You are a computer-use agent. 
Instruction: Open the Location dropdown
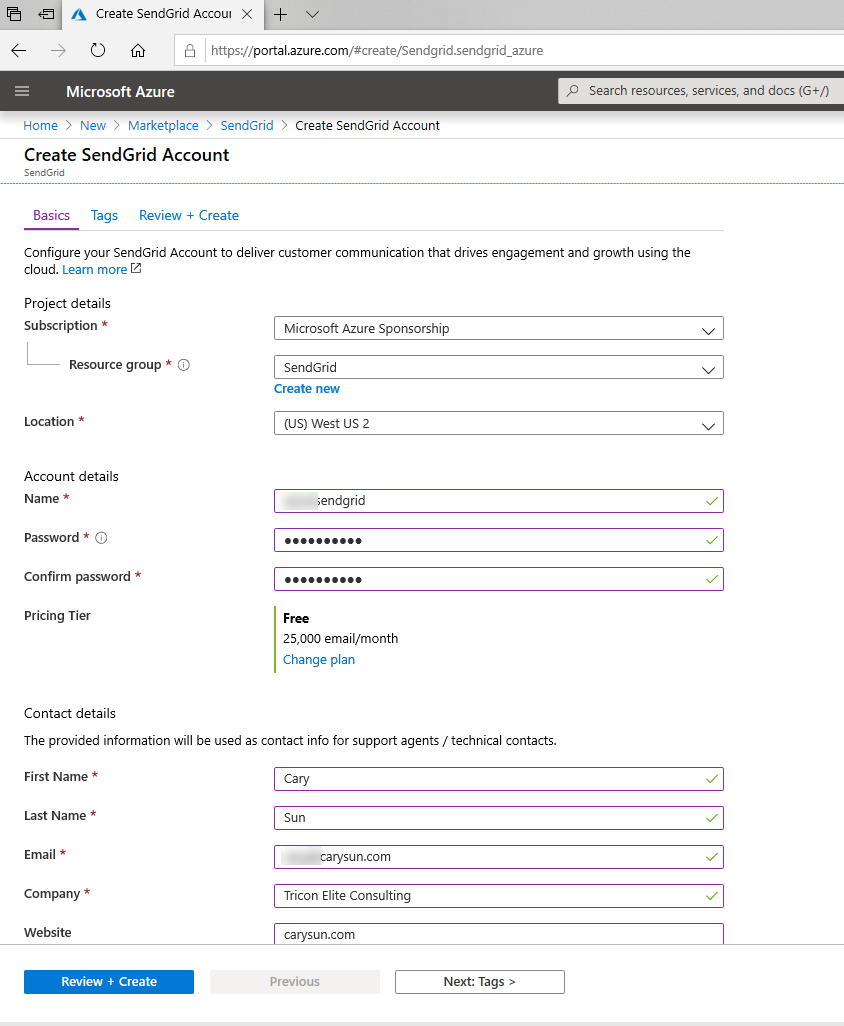499,423
